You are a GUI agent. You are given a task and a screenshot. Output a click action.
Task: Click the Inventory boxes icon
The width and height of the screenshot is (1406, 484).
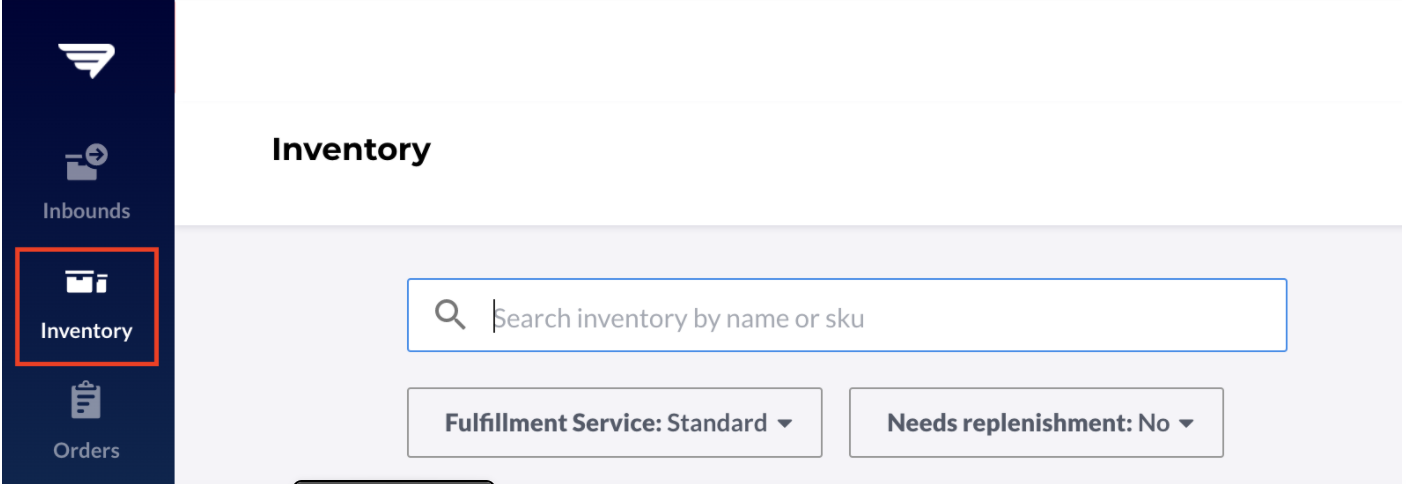pos(87,282)
